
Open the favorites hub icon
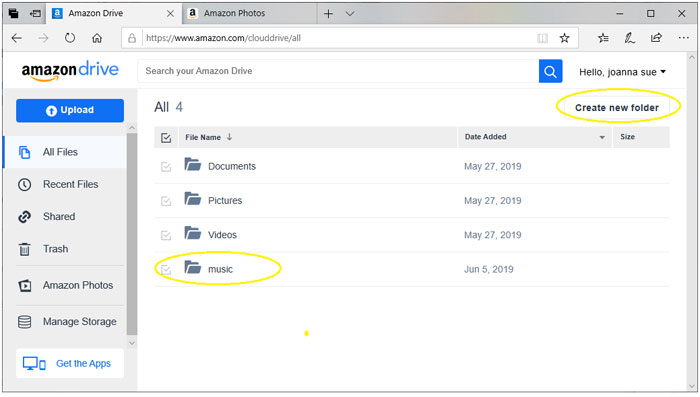[x=604, y=38]
